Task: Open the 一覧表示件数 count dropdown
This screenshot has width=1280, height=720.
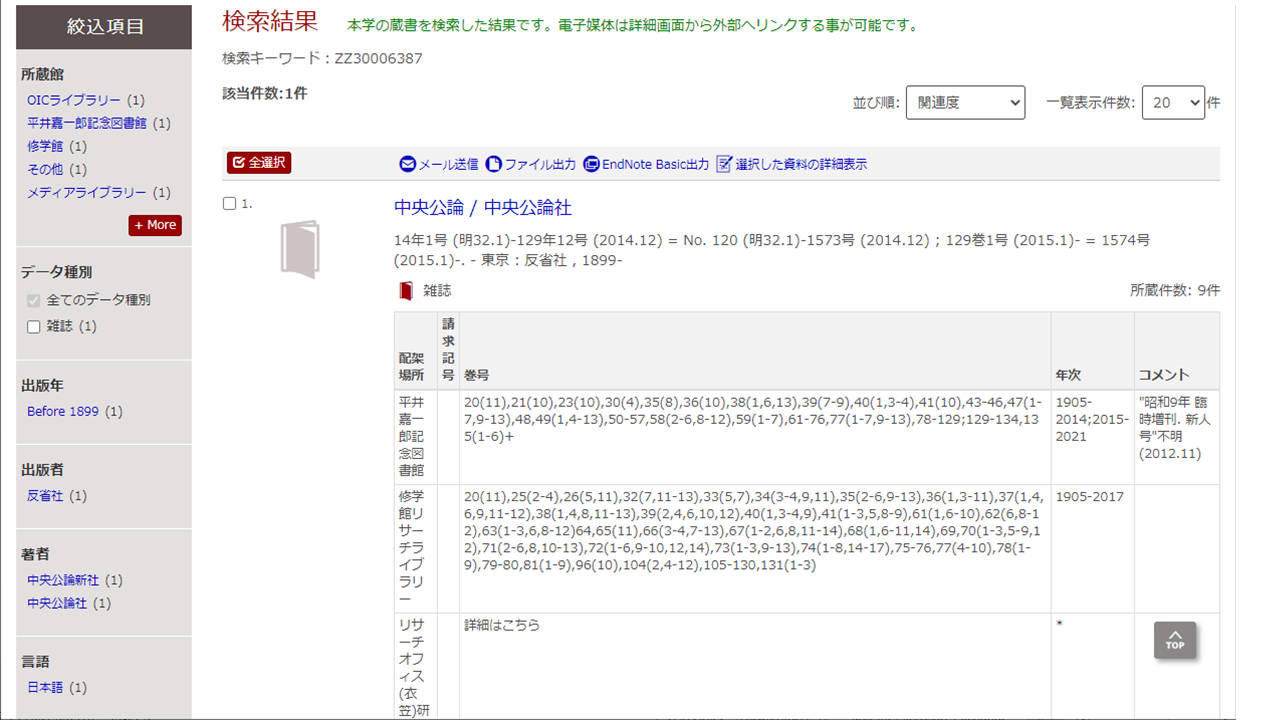Action: tap(1173, 102)
